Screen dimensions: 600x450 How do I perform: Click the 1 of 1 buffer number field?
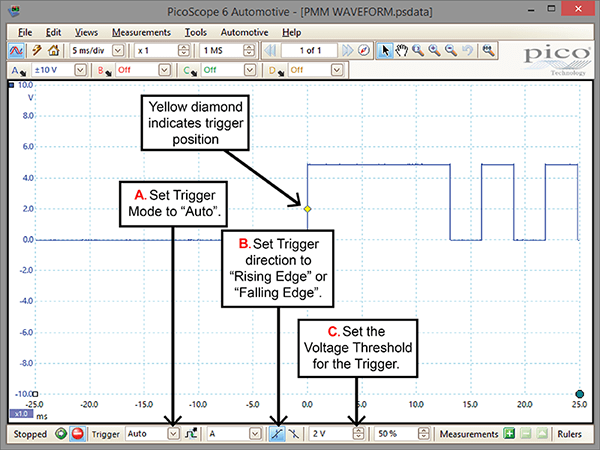[x=310, y=51]
